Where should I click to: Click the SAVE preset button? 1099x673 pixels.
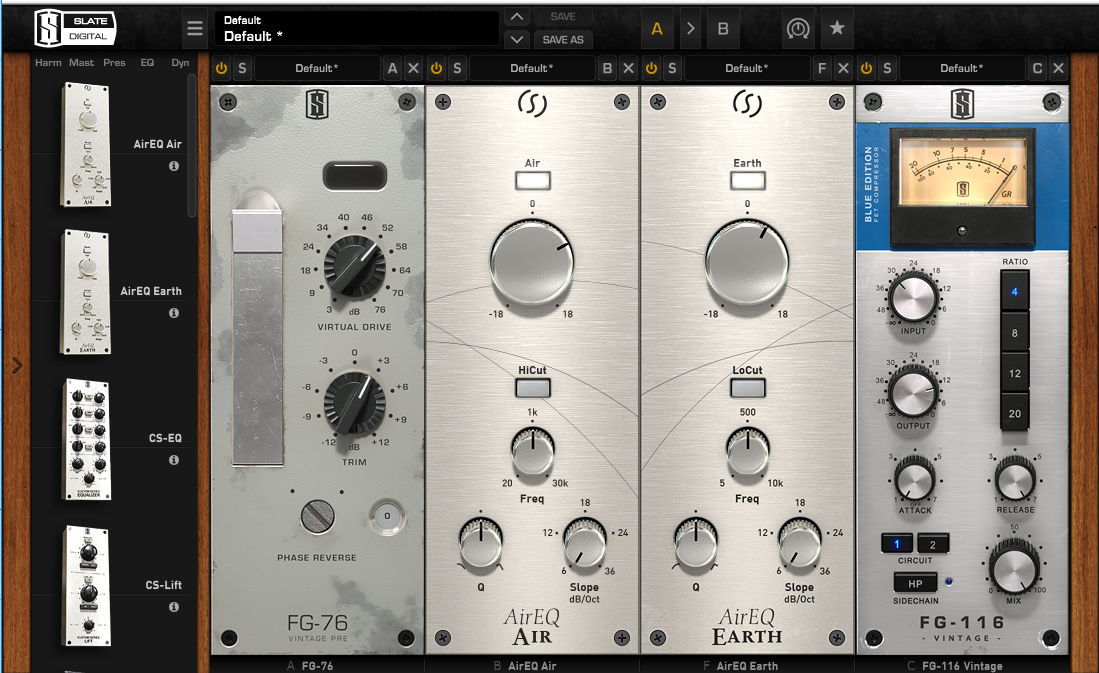[563, 17]
